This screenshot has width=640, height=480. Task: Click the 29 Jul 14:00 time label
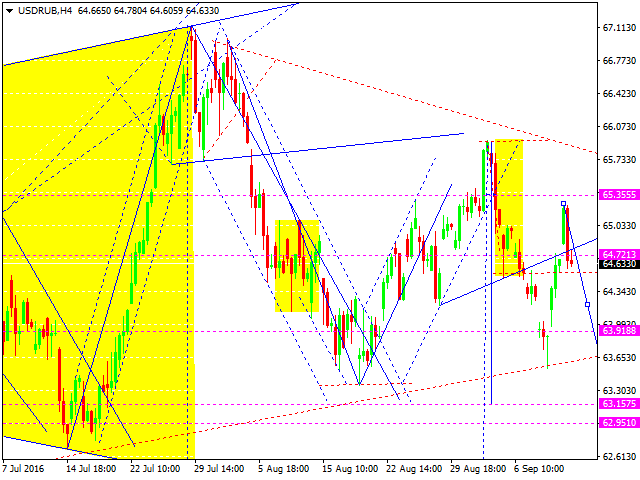click(220, 469)
